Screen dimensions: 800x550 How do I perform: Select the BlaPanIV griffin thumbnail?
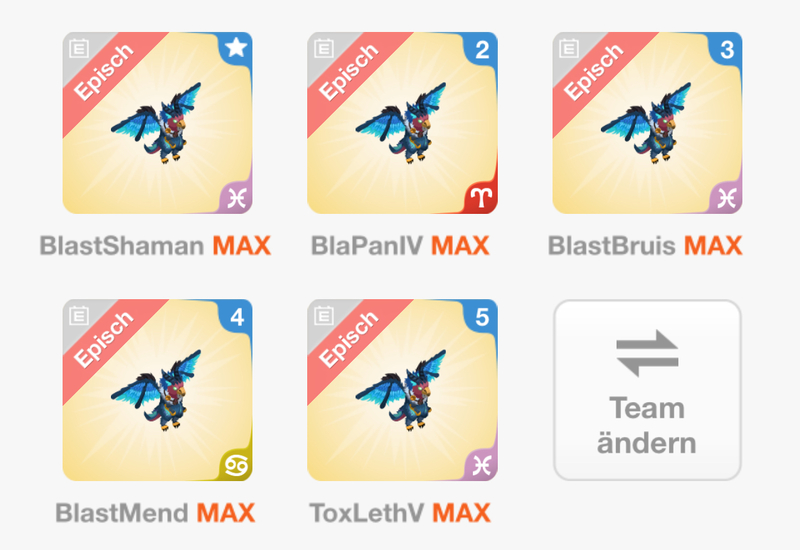click(x=402, y=122)
